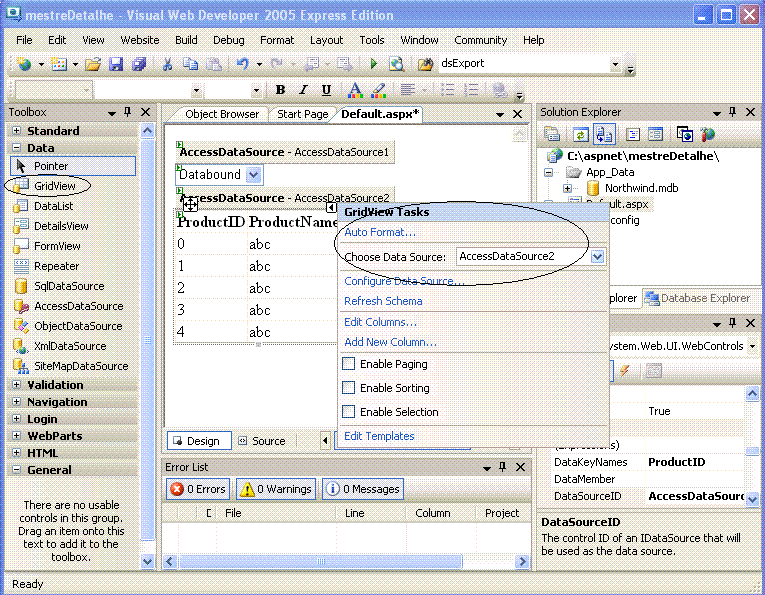Open the Debug menu
Screen dimensions: 765x595
point(229,40)
